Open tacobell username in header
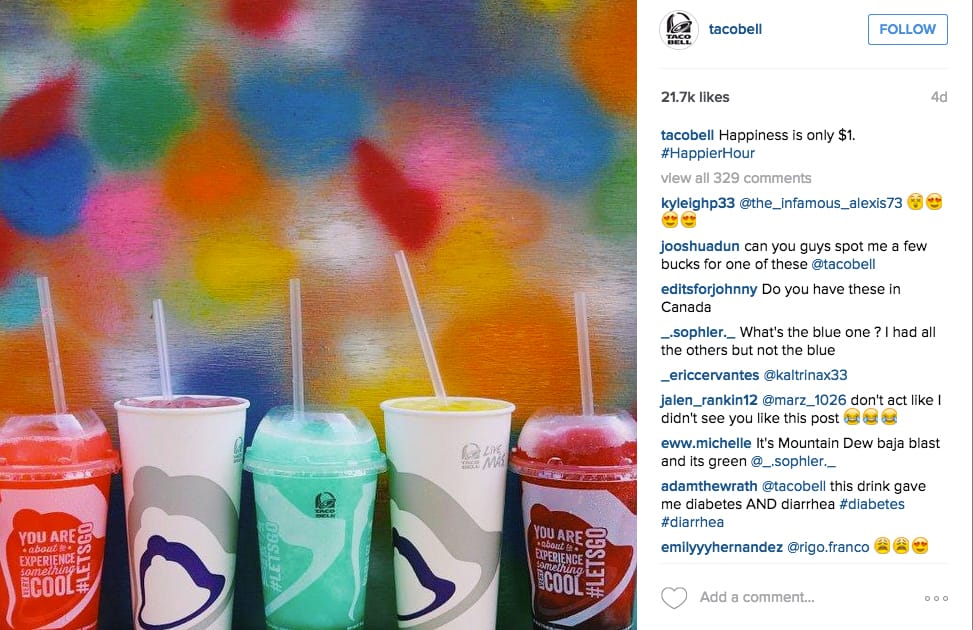973x630 pixels. tap(735, 29)
